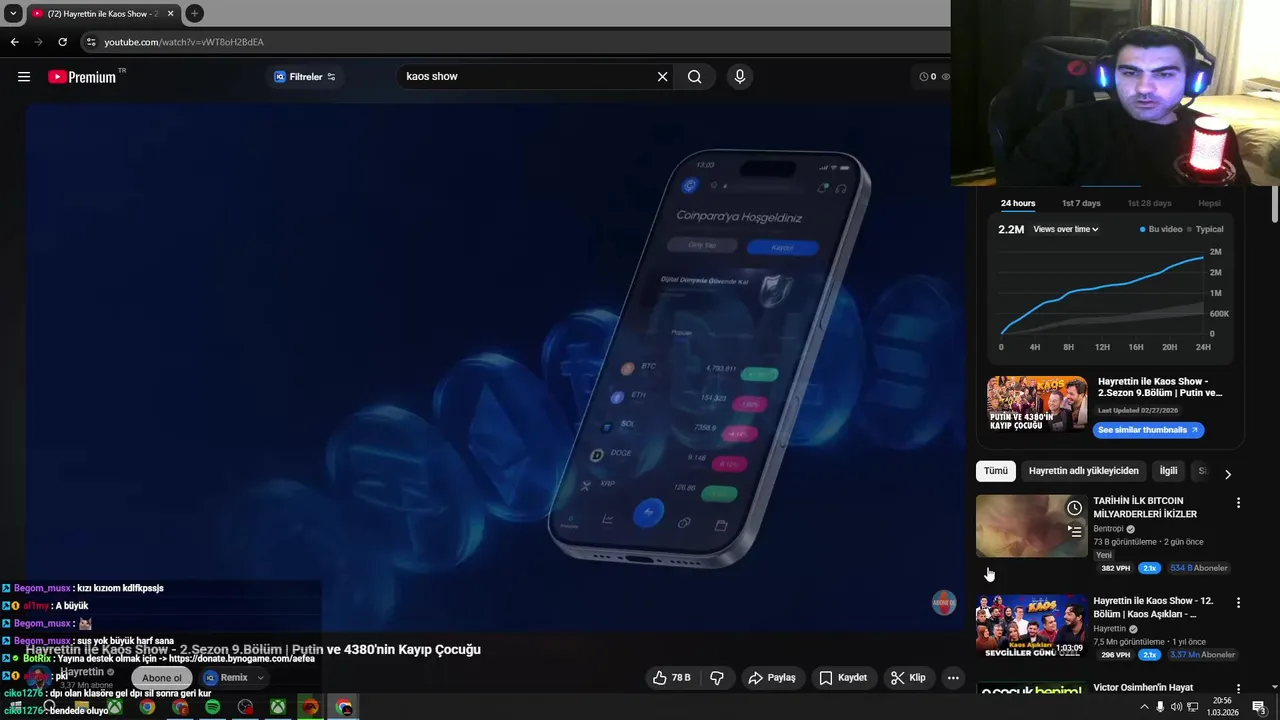Switch stats to Hepsi tab

(1209, 204)
